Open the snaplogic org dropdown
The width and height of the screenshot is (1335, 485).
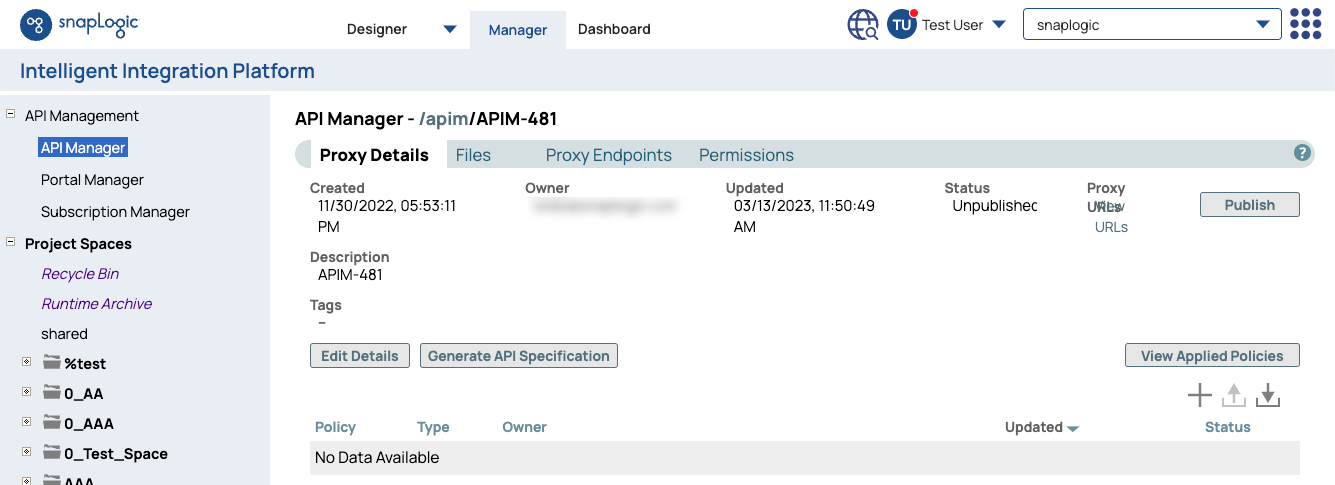tap(1152, 25)
